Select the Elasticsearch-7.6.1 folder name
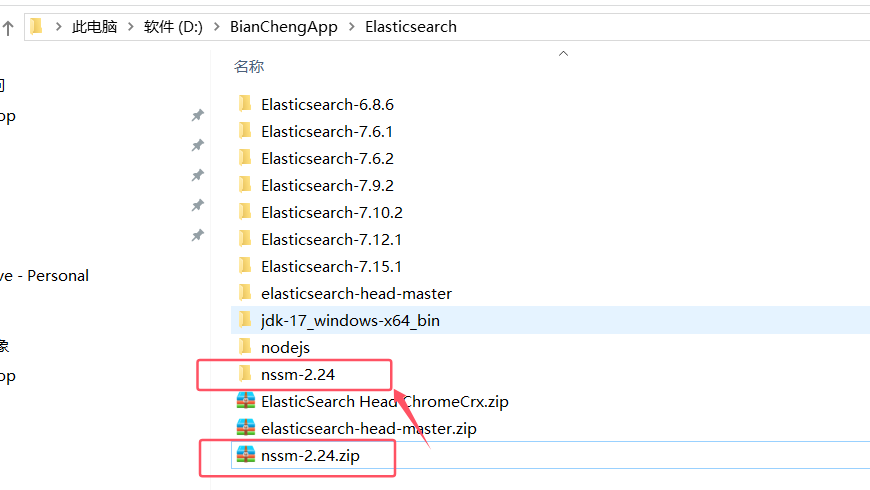 pos(327,132)
